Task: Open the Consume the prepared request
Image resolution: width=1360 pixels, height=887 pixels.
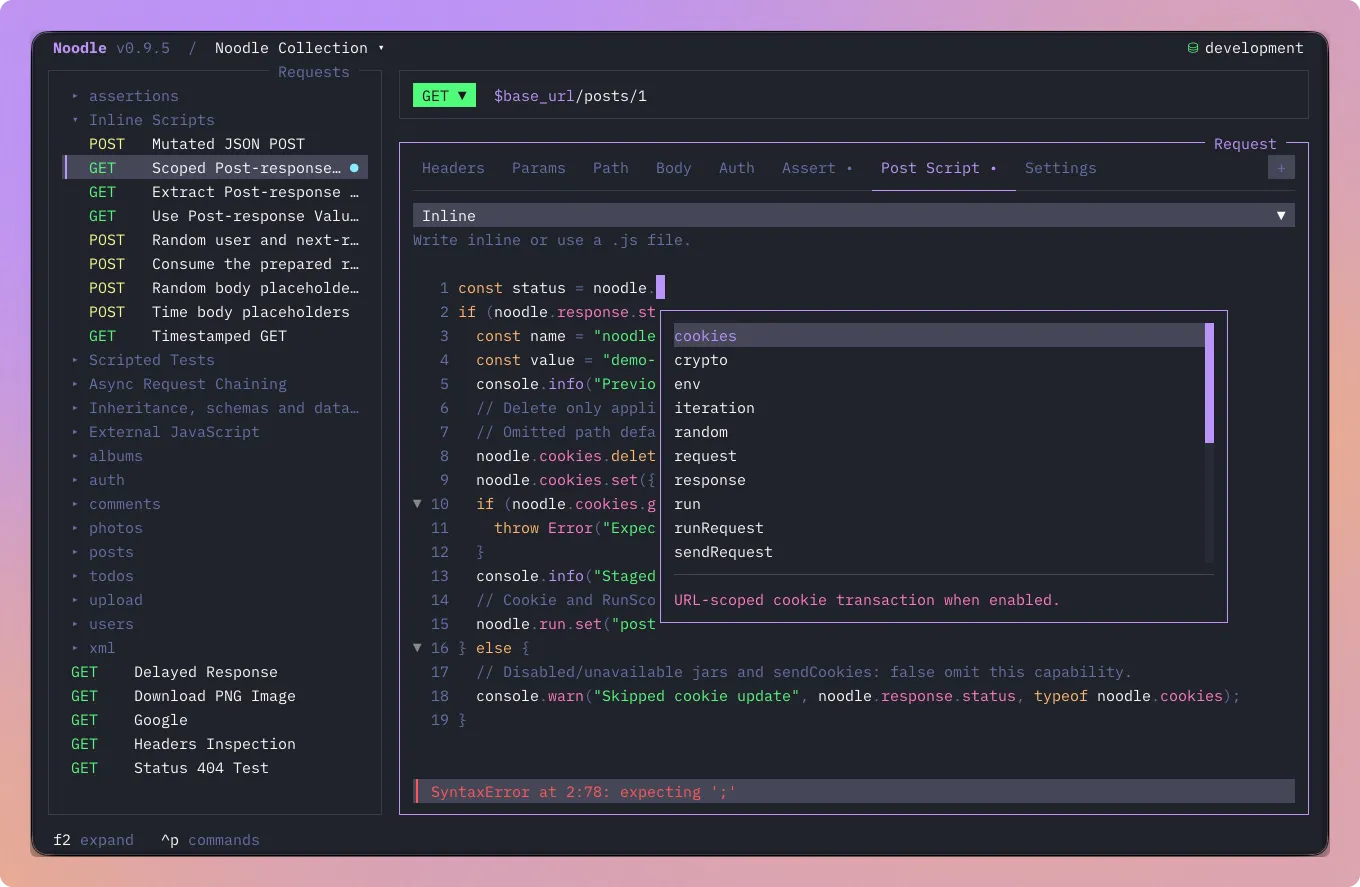Action: tap(215, 264)
